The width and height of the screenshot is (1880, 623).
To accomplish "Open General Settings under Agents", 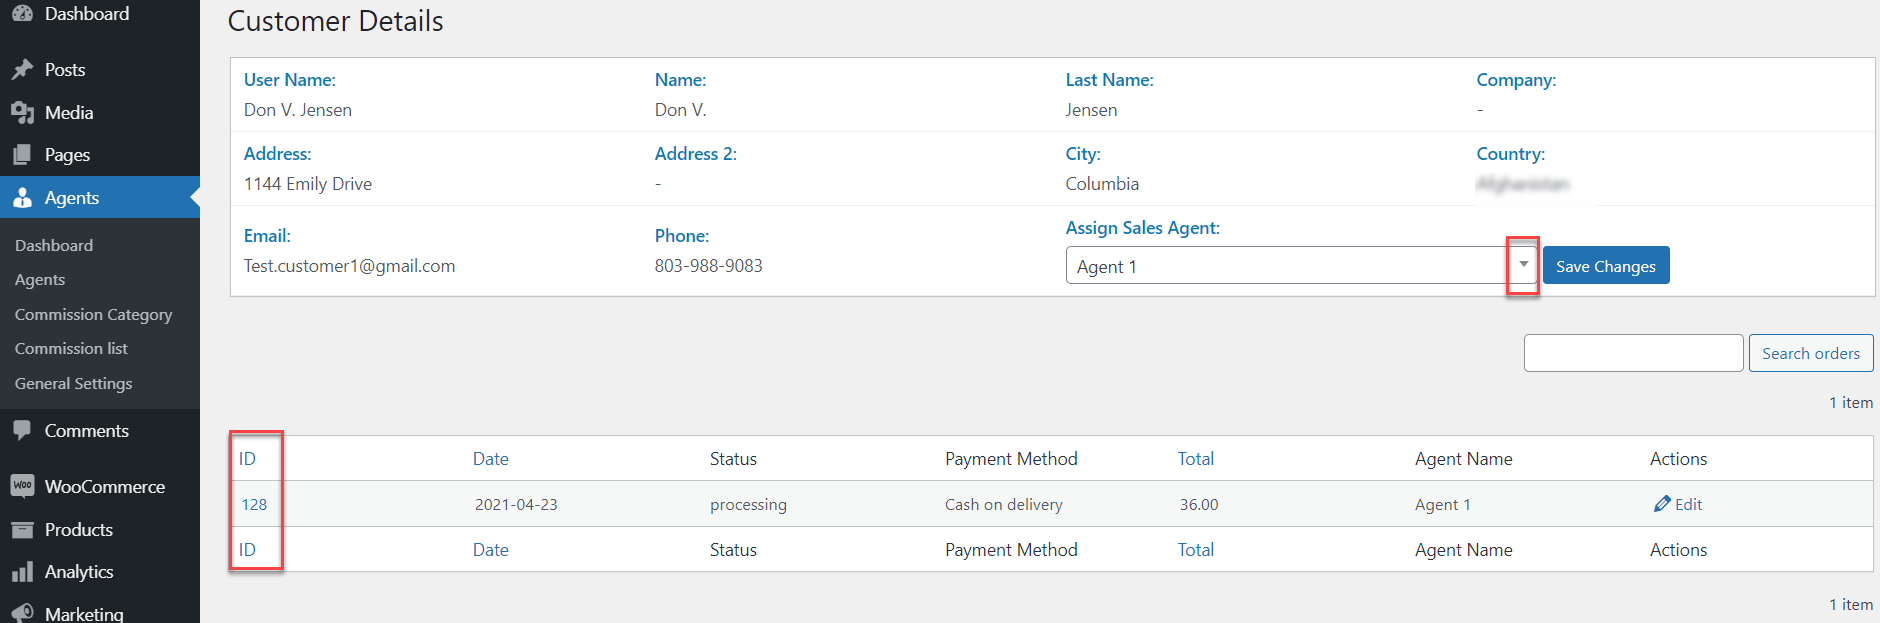I will tap(73, 384).
